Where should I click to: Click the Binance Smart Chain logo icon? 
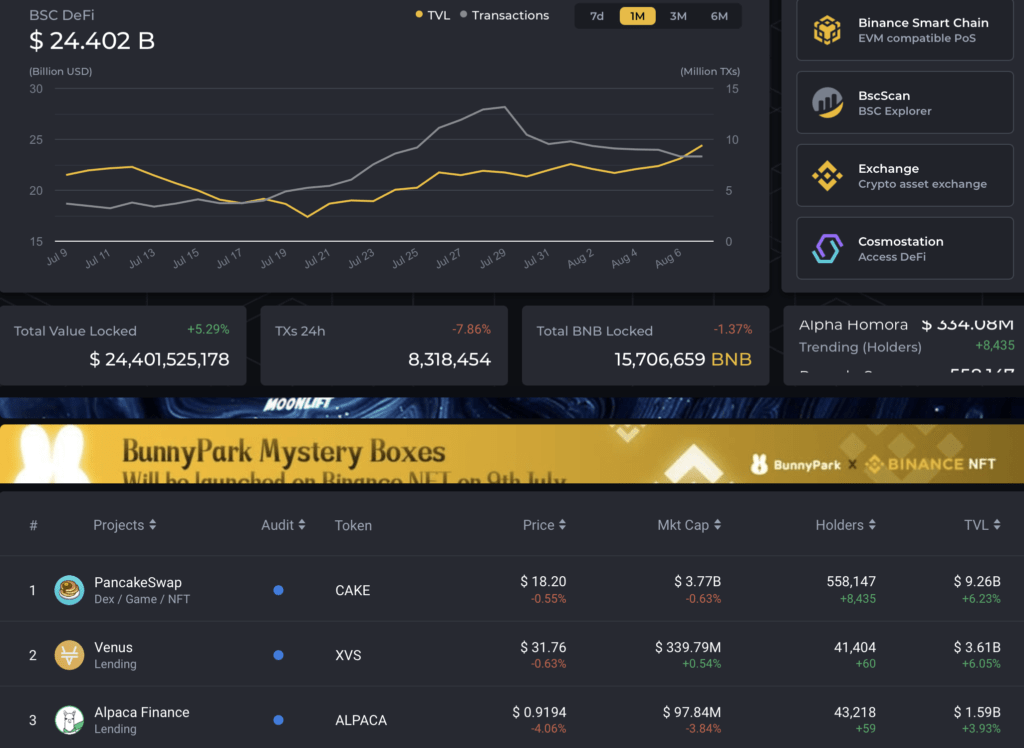click(x=826, y=29)
